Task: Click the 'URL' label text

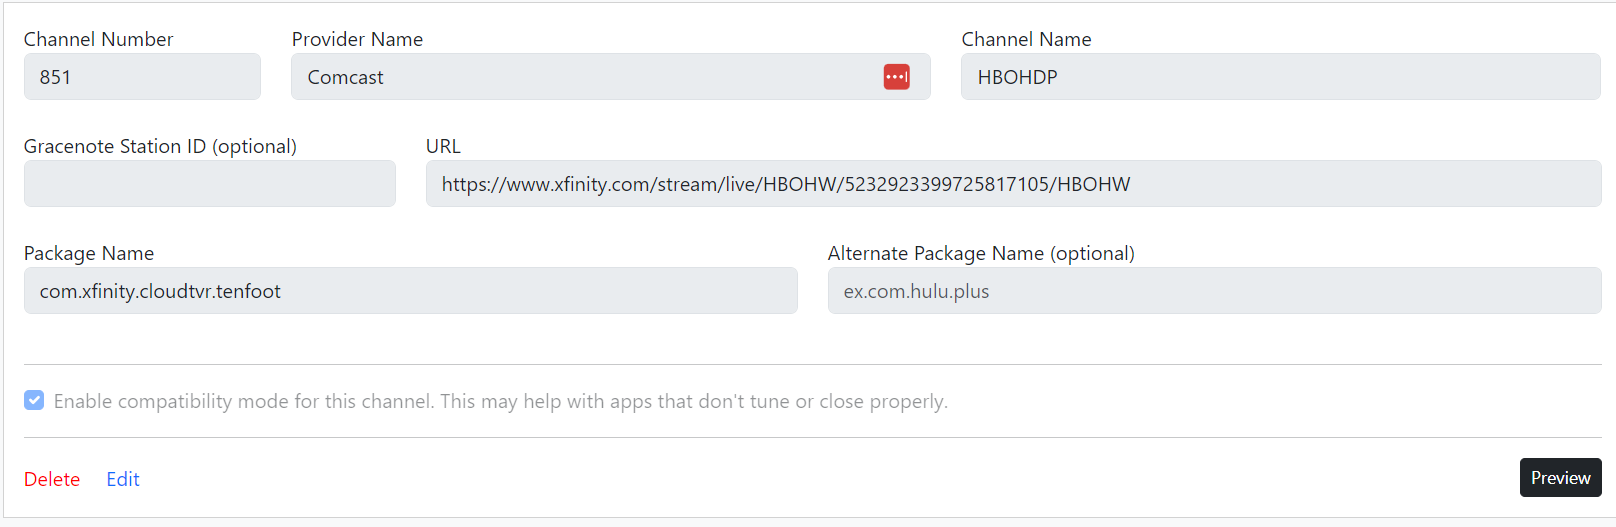Action: pos(443,146)
